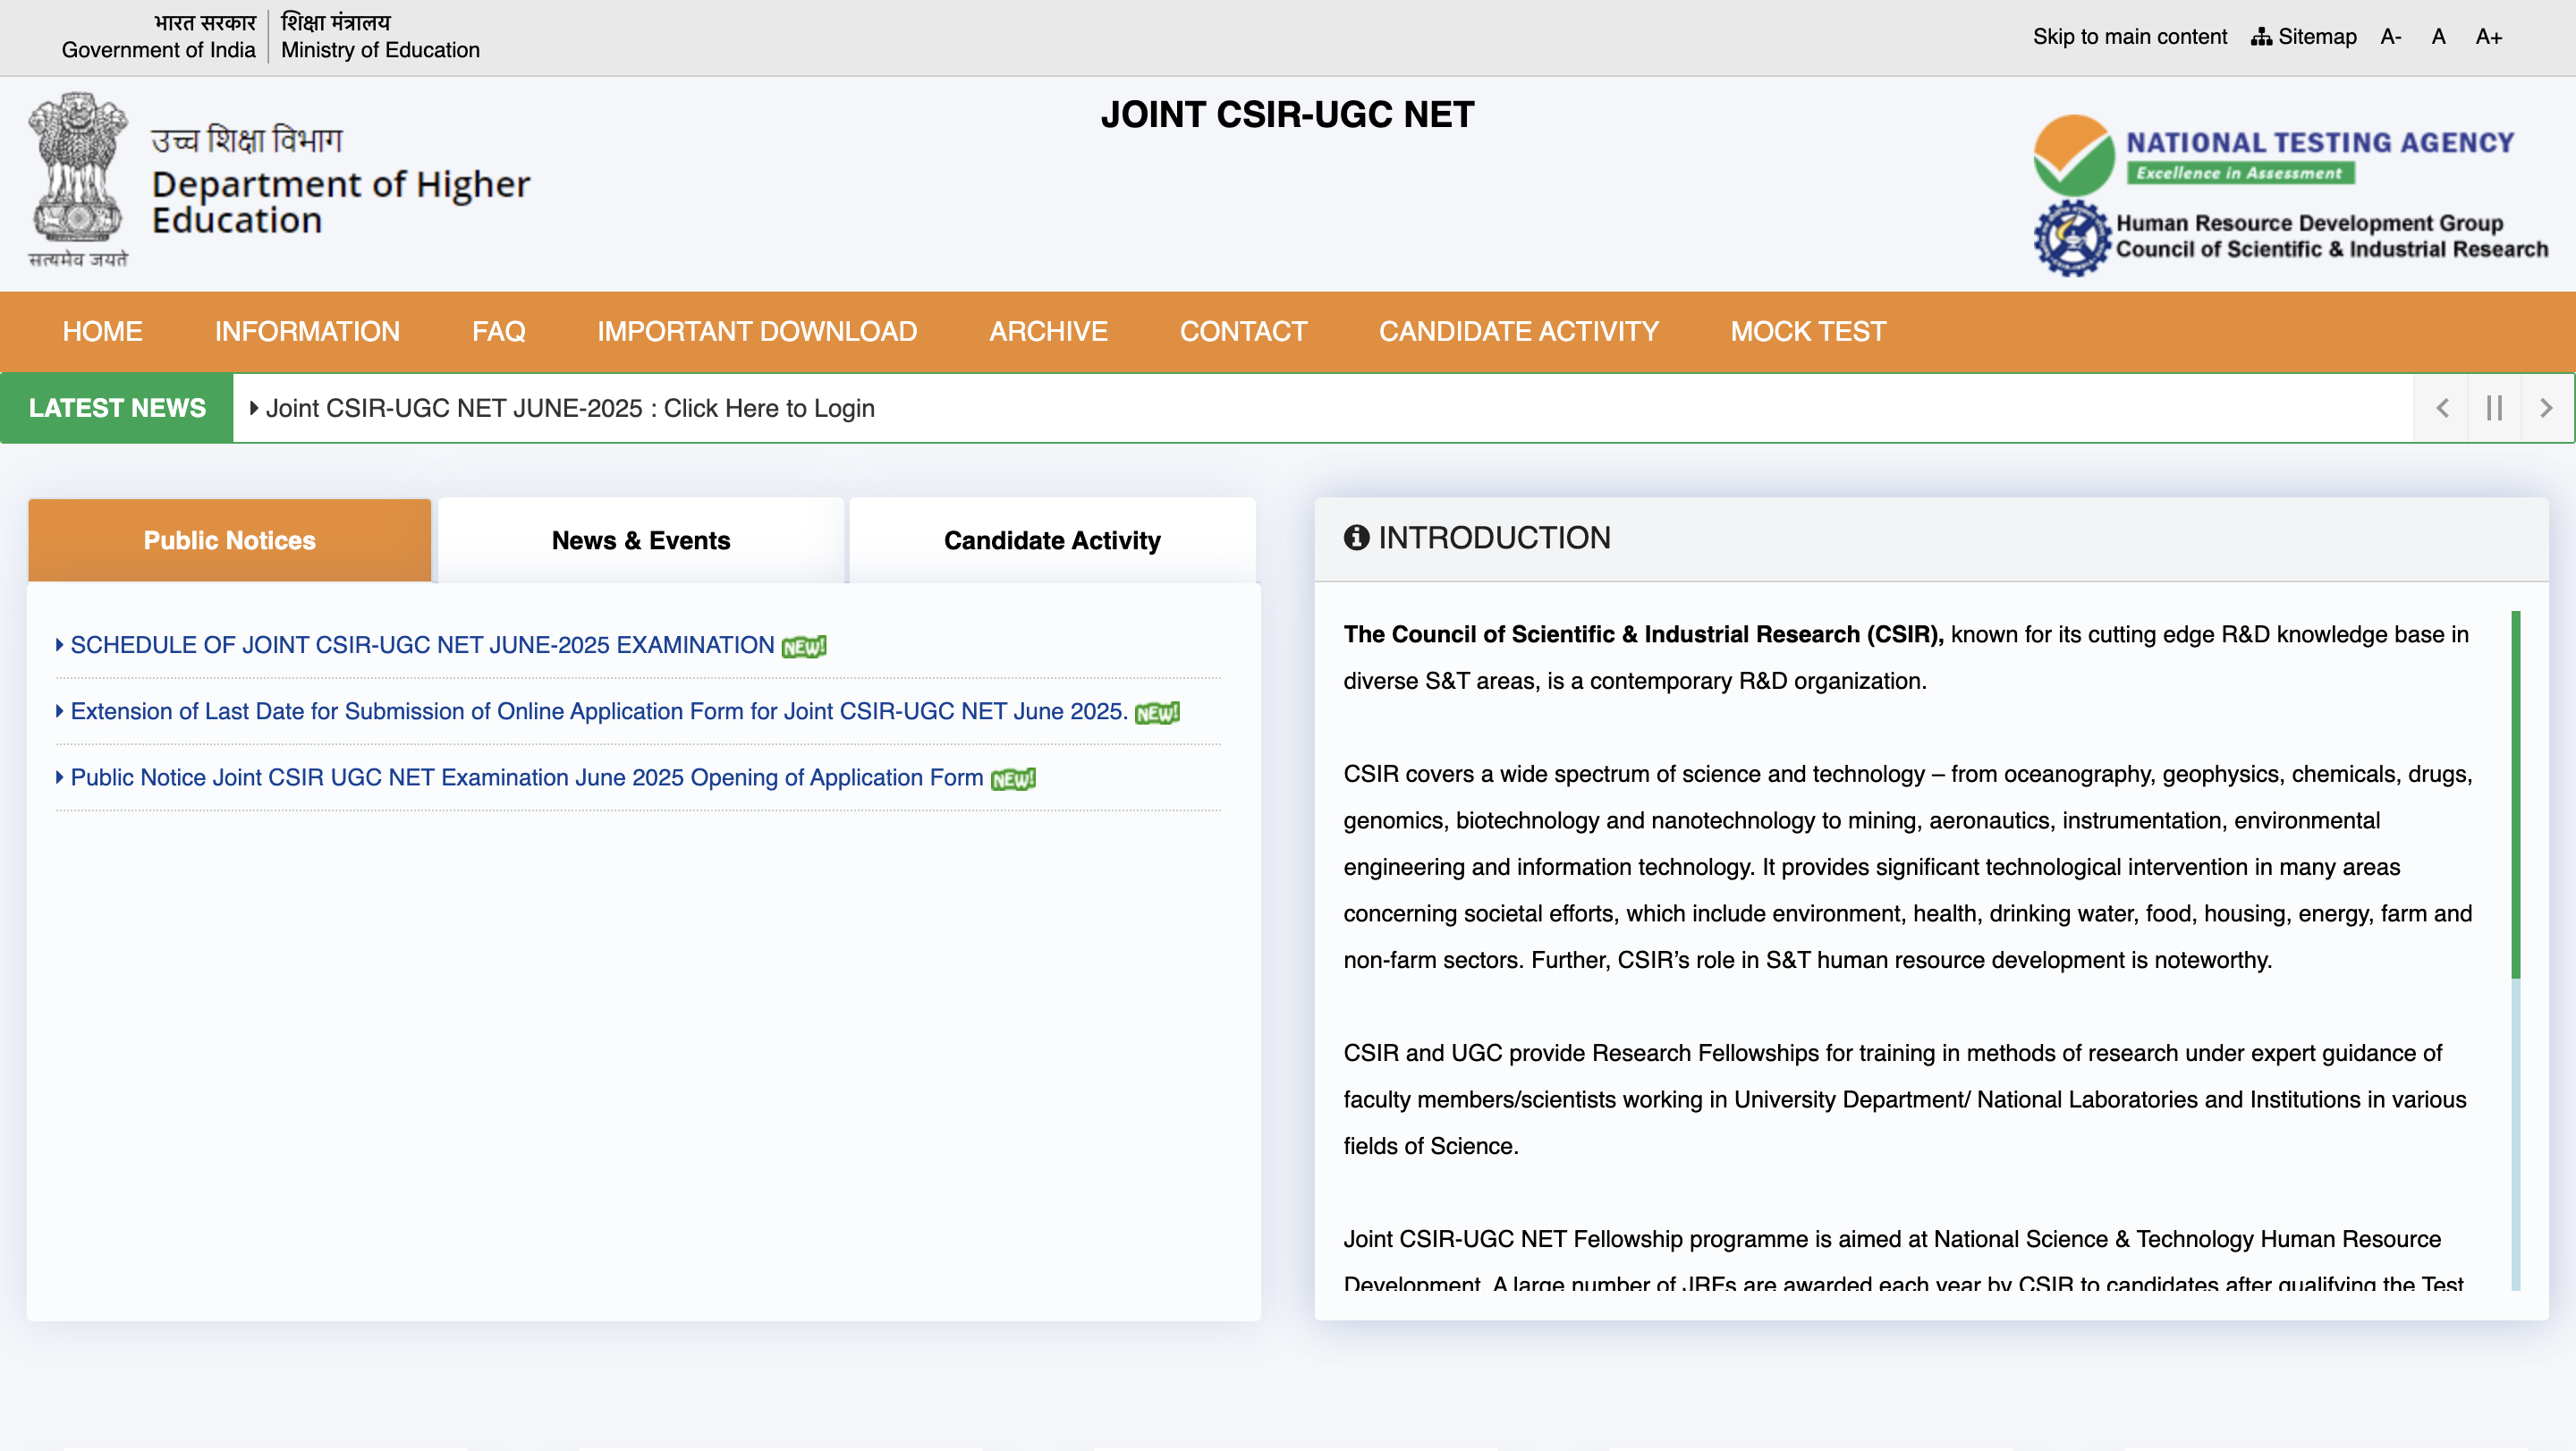The width and height of the screenshot is (2576, 1451).
Task: Click the NEW badge beside the schedule notice
Action: (x=804, y=647)
